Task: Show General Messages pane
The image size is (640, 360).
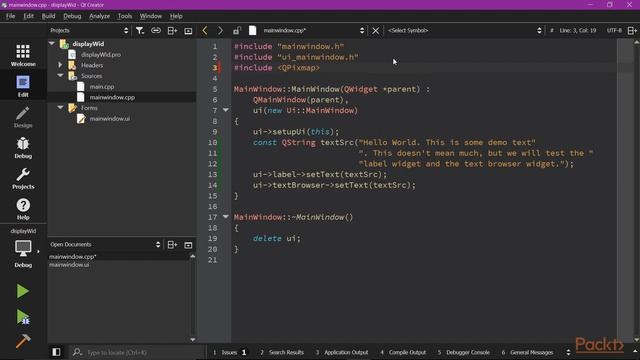Action: [x=528, y=352]
